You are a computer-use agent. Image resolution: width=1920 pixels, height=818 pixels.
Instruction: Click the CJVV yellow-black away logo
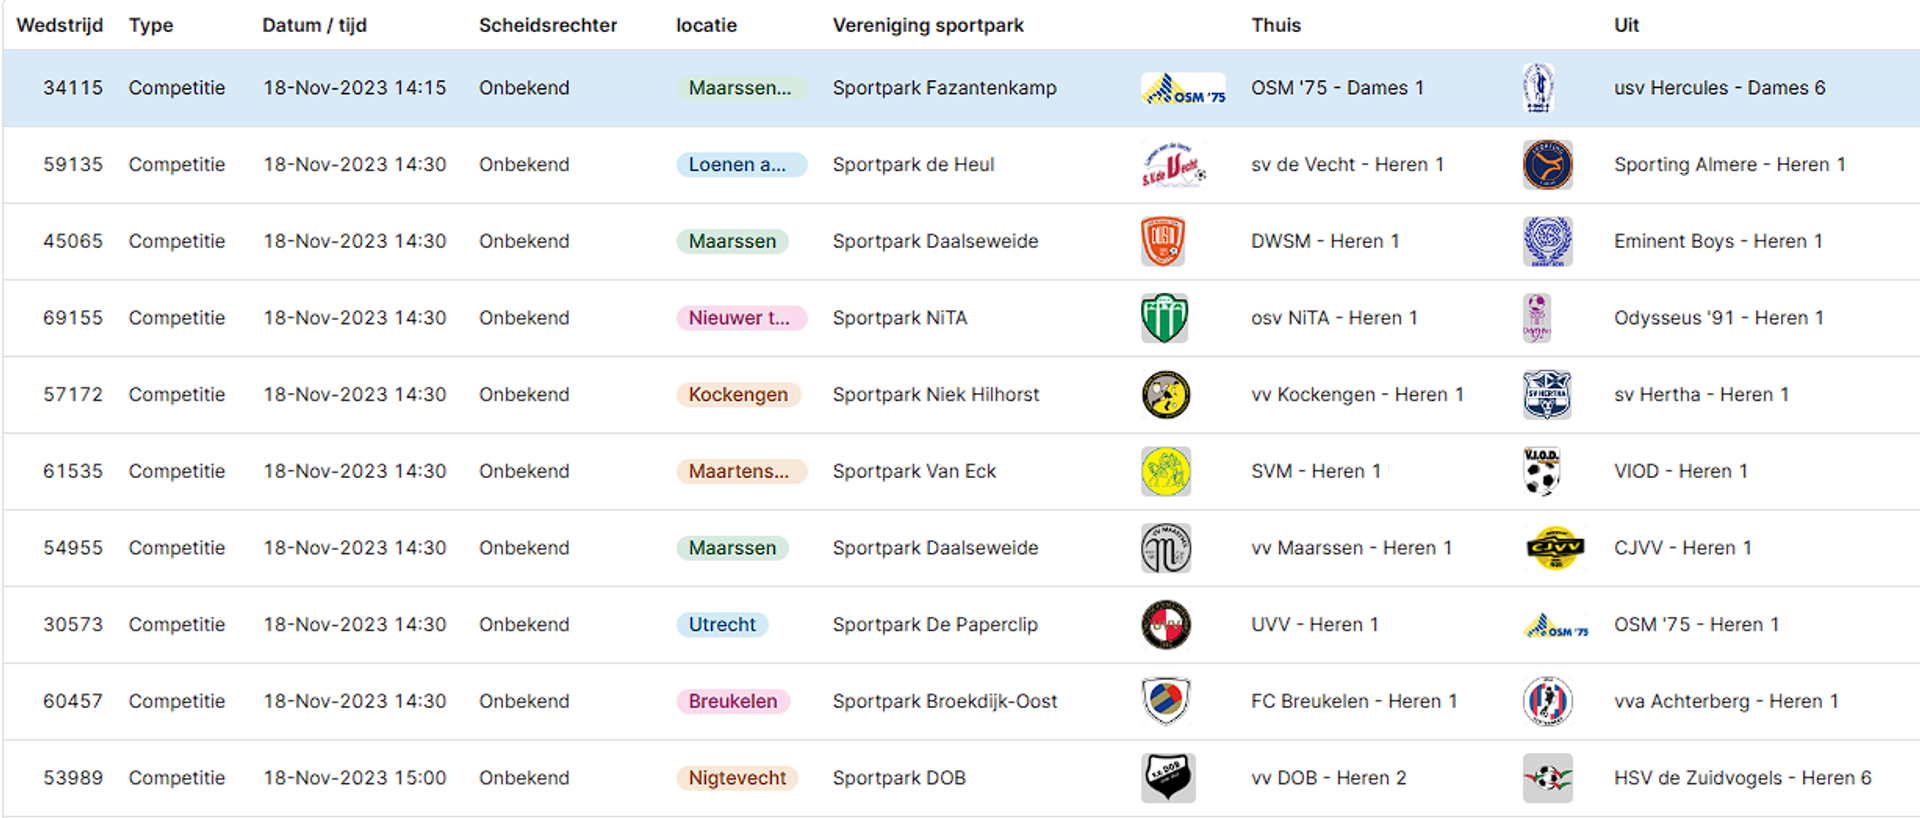click(1555, 548)
